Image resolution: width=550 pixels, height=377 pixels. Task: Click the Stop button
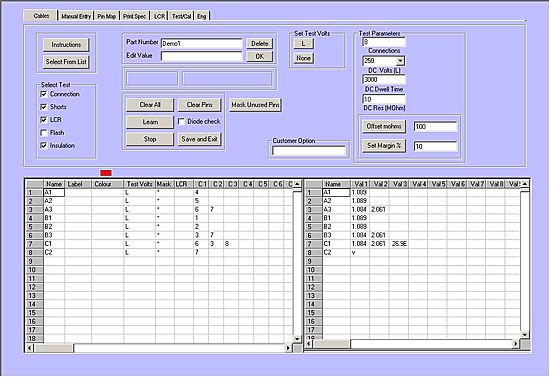point(150,139)
